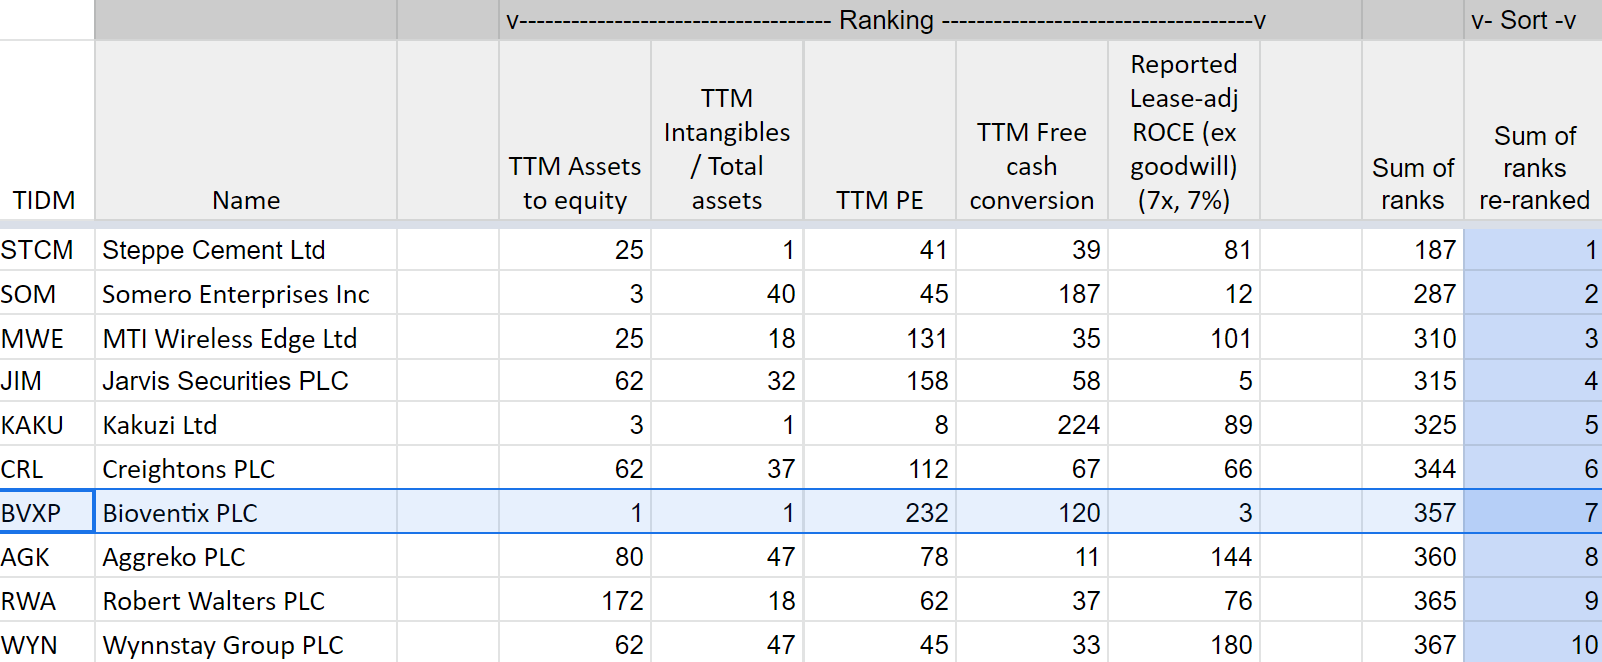1602x662 pixels.
Task: Select the Somero Enterprises Inc cell
Action: tap(246, 294)
